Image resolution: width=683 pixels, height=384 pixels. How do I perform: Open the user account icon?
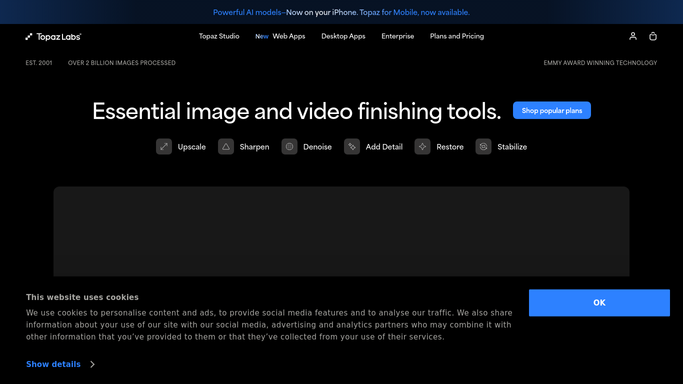tap(633, 36)
